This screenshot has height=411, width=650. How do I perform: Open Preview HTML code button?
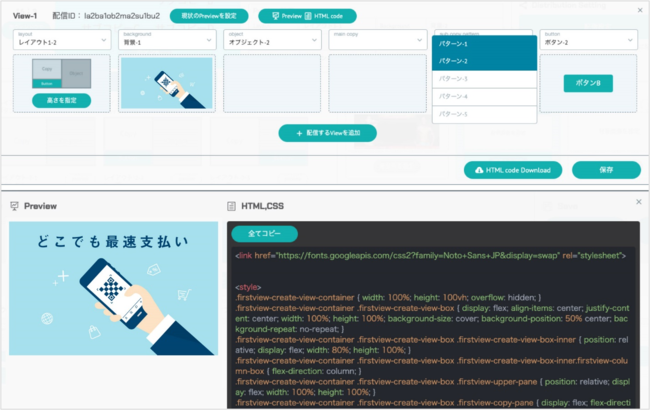pos(307,16)
